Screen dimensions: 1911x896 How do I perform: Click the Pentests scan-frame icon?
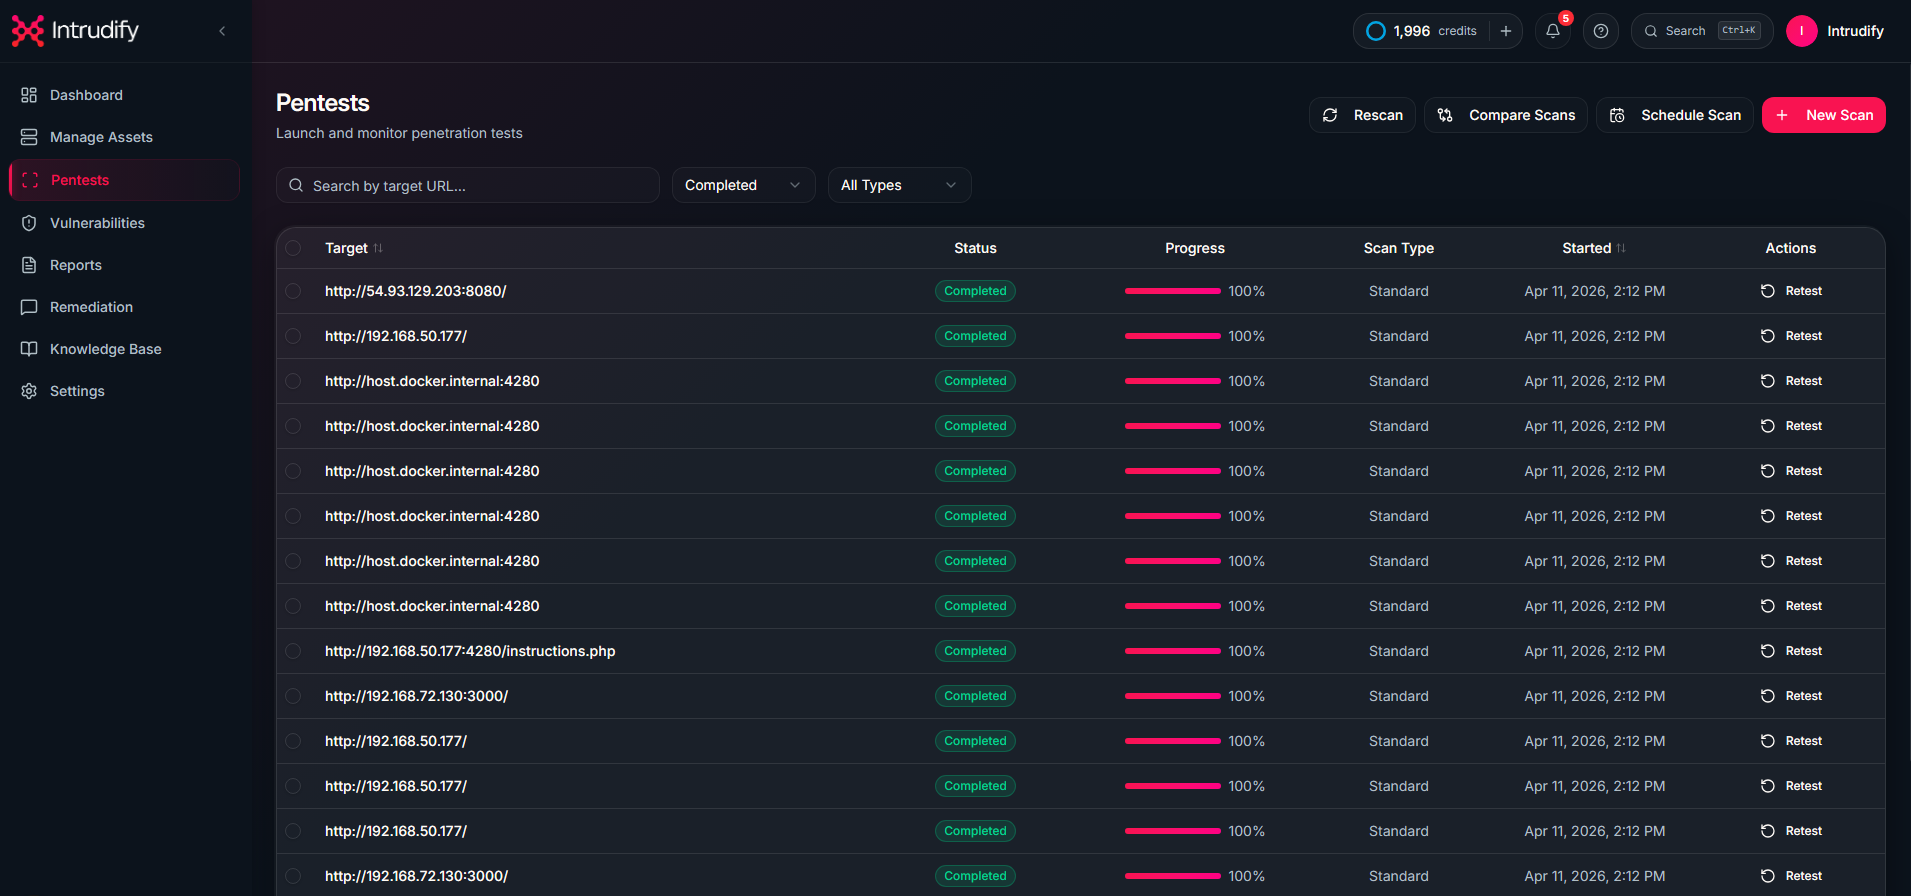click(30, 180)
